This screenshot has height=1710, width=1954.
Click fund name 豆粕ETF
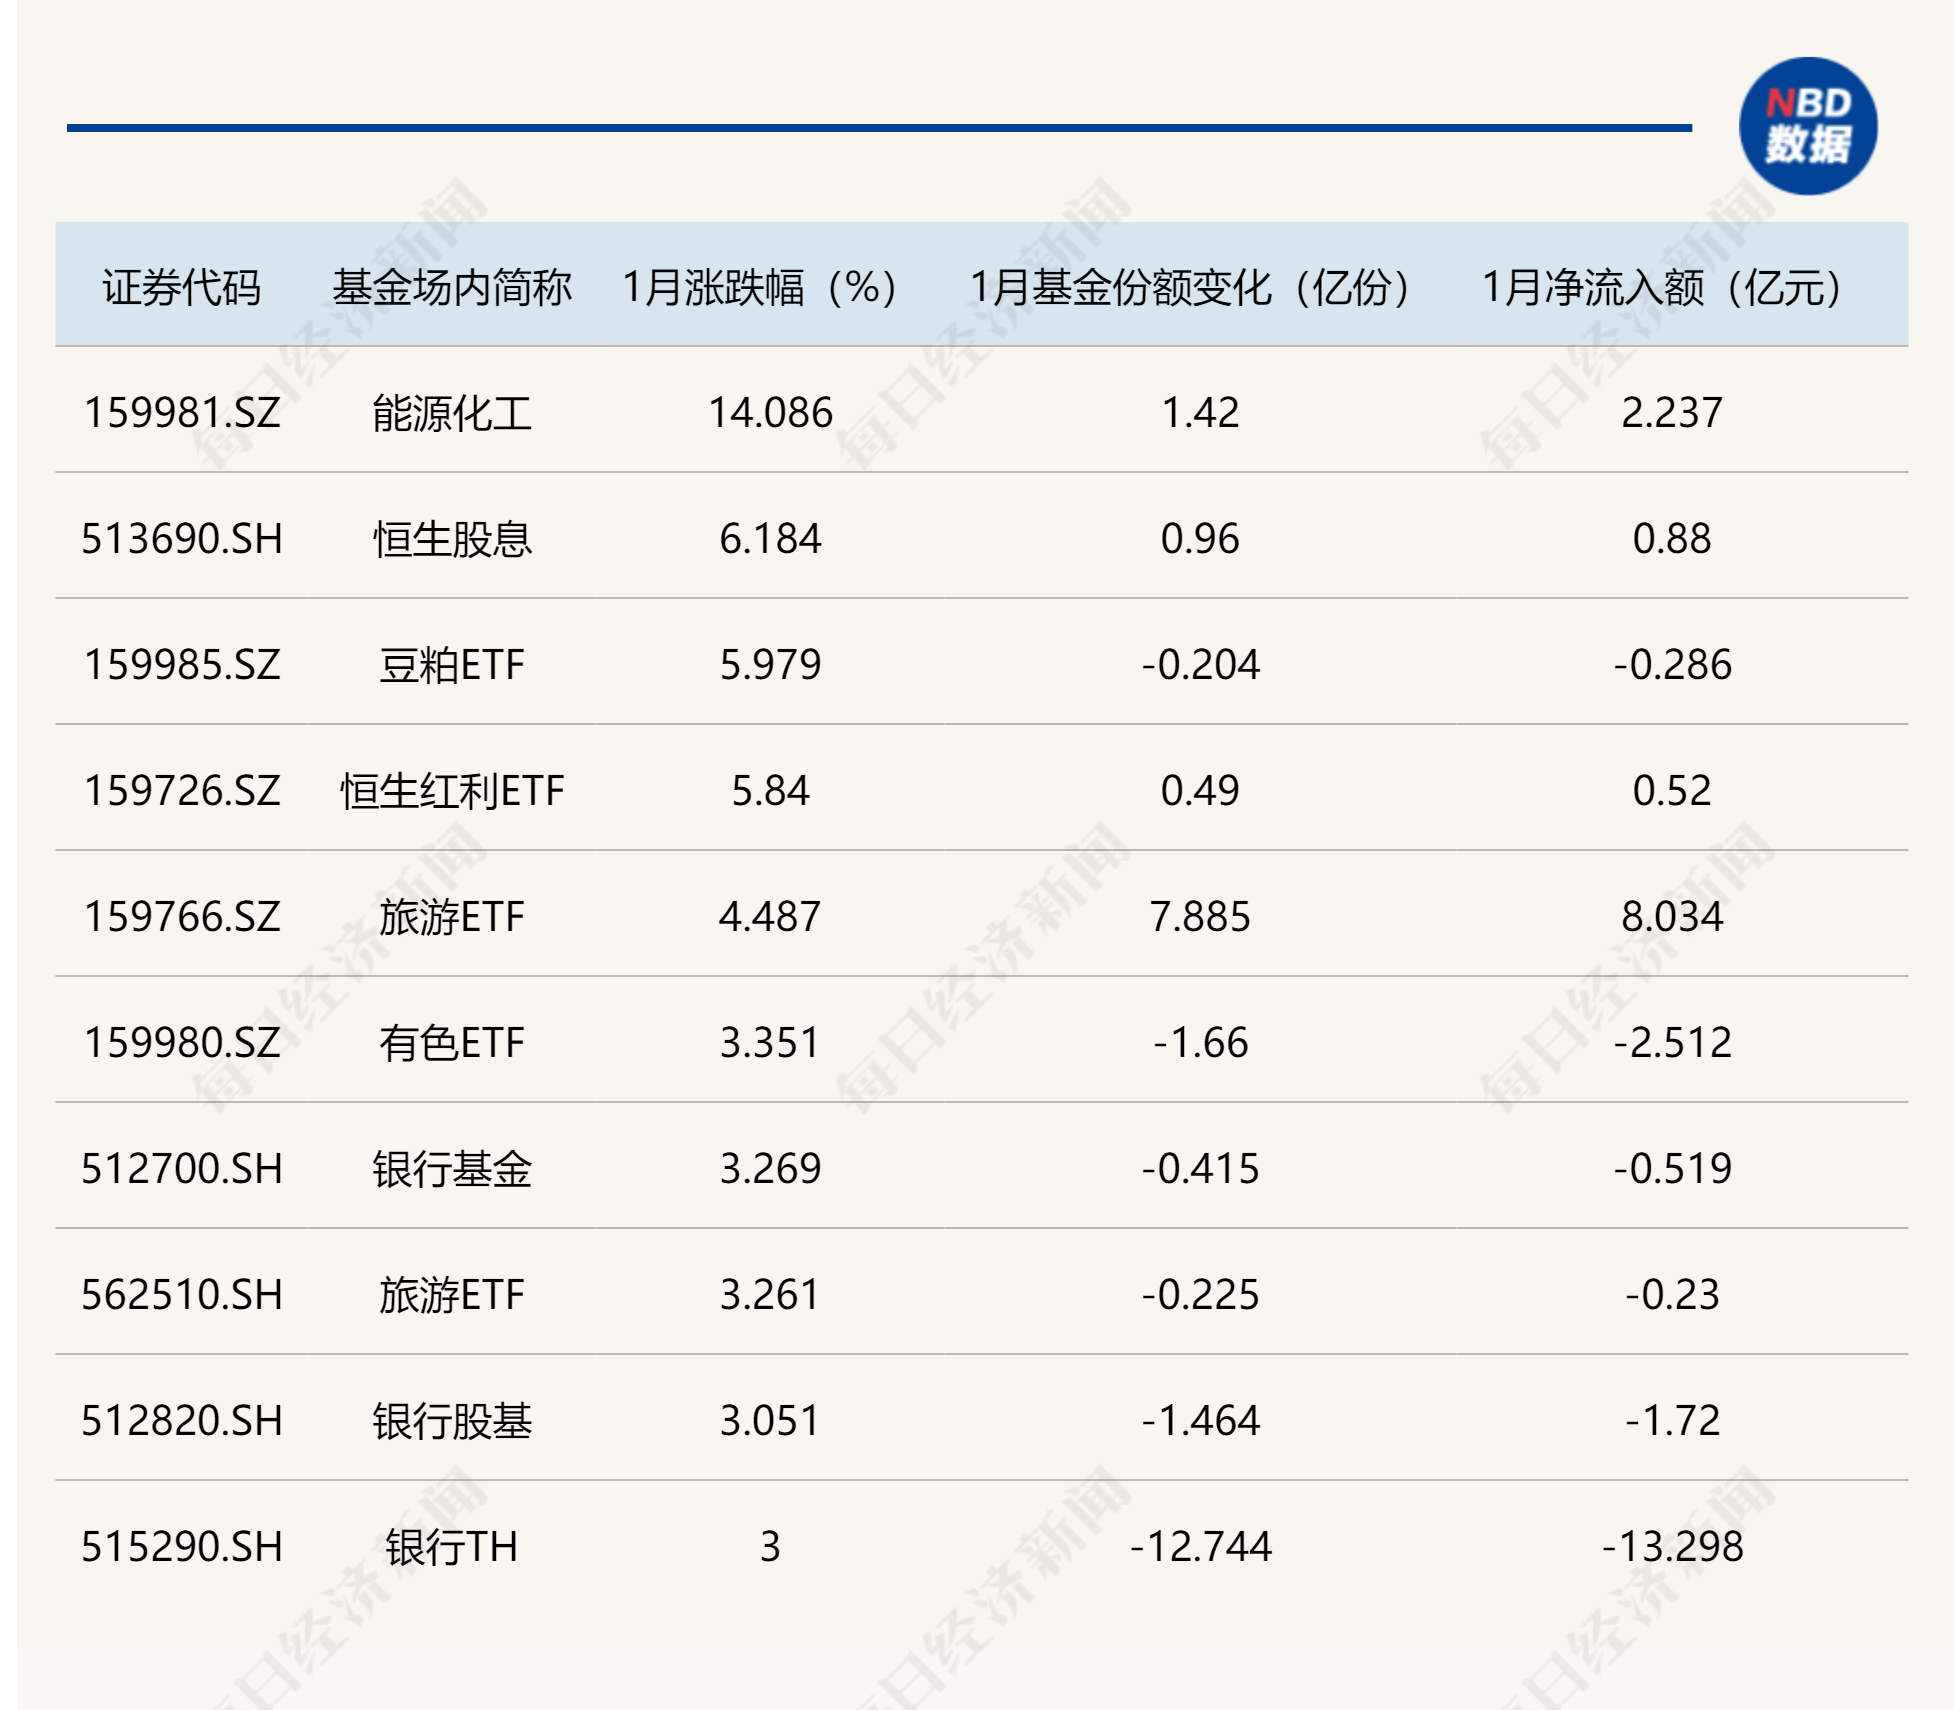[452, 665]
